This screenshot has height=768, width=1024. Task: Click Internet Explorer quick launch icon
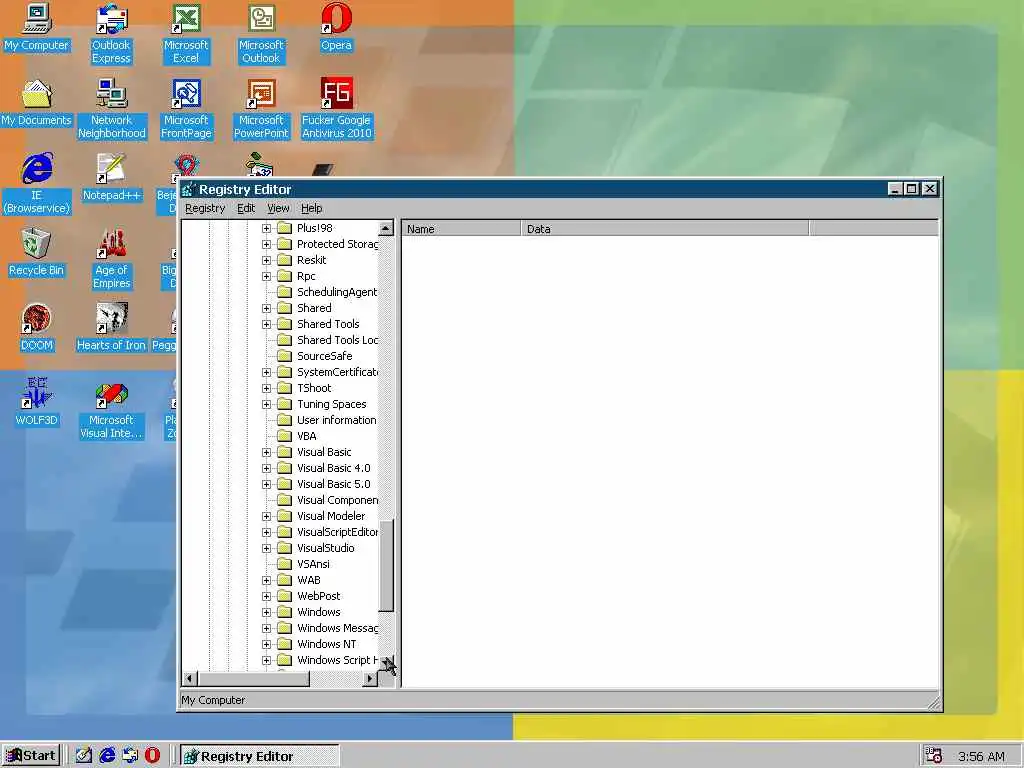(107, 756)
